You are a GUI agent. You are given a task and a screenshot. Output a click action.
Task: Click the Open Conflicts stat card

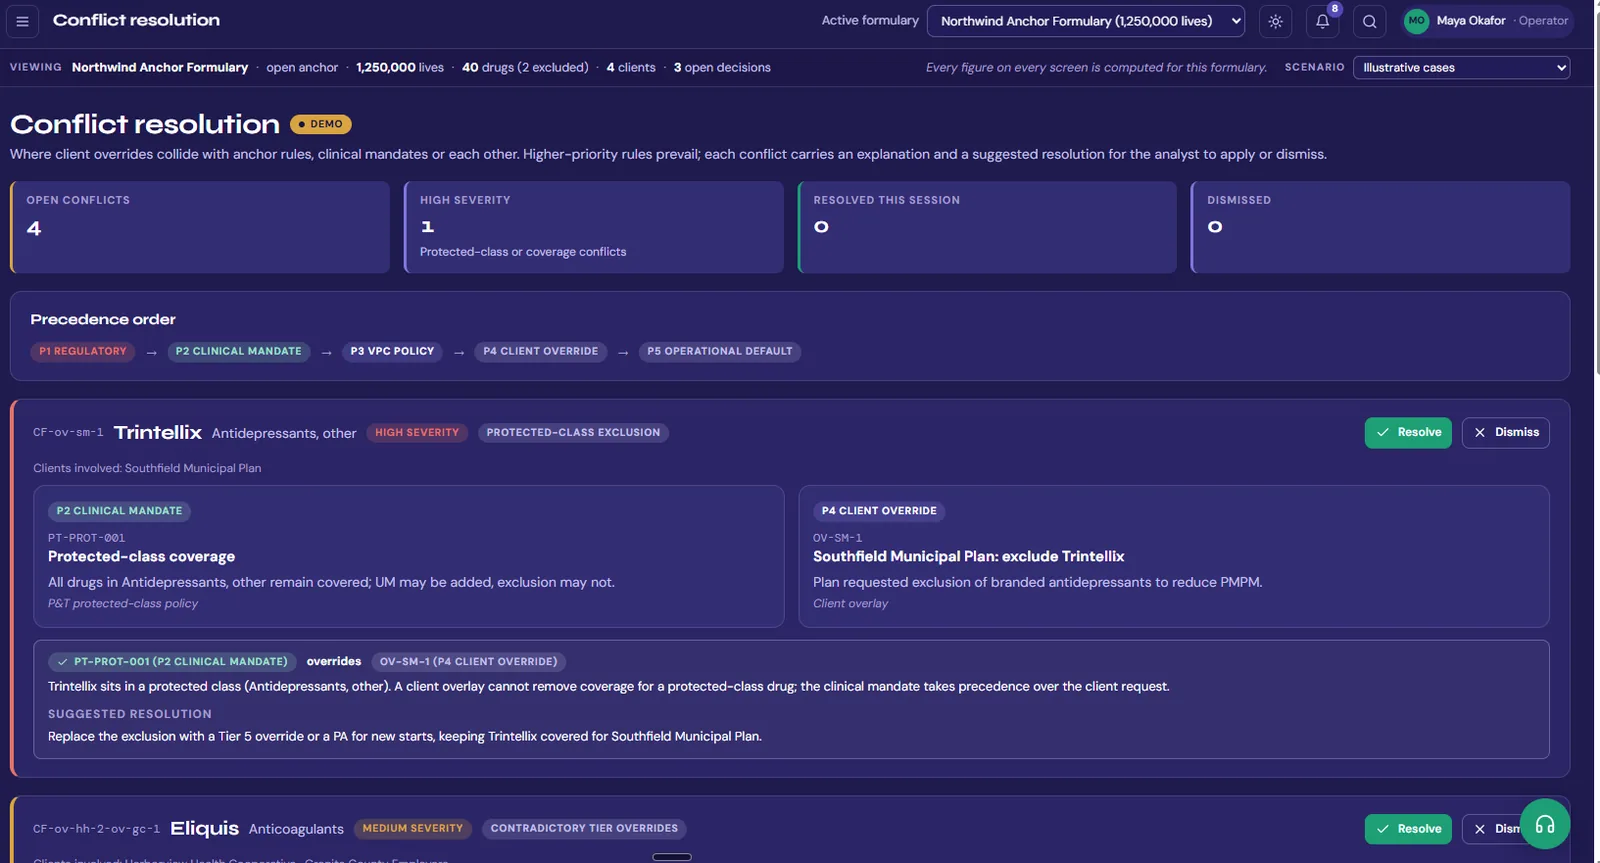(x=200, y=227)
